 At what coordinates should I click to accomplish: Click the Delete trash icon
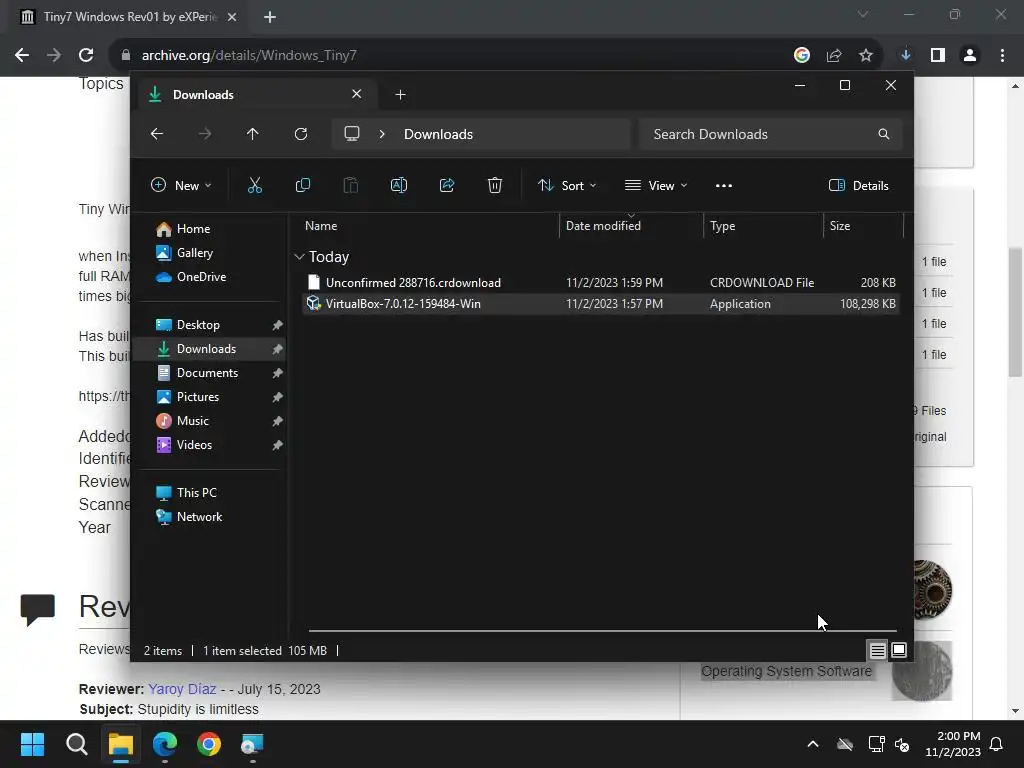(495, 185)
